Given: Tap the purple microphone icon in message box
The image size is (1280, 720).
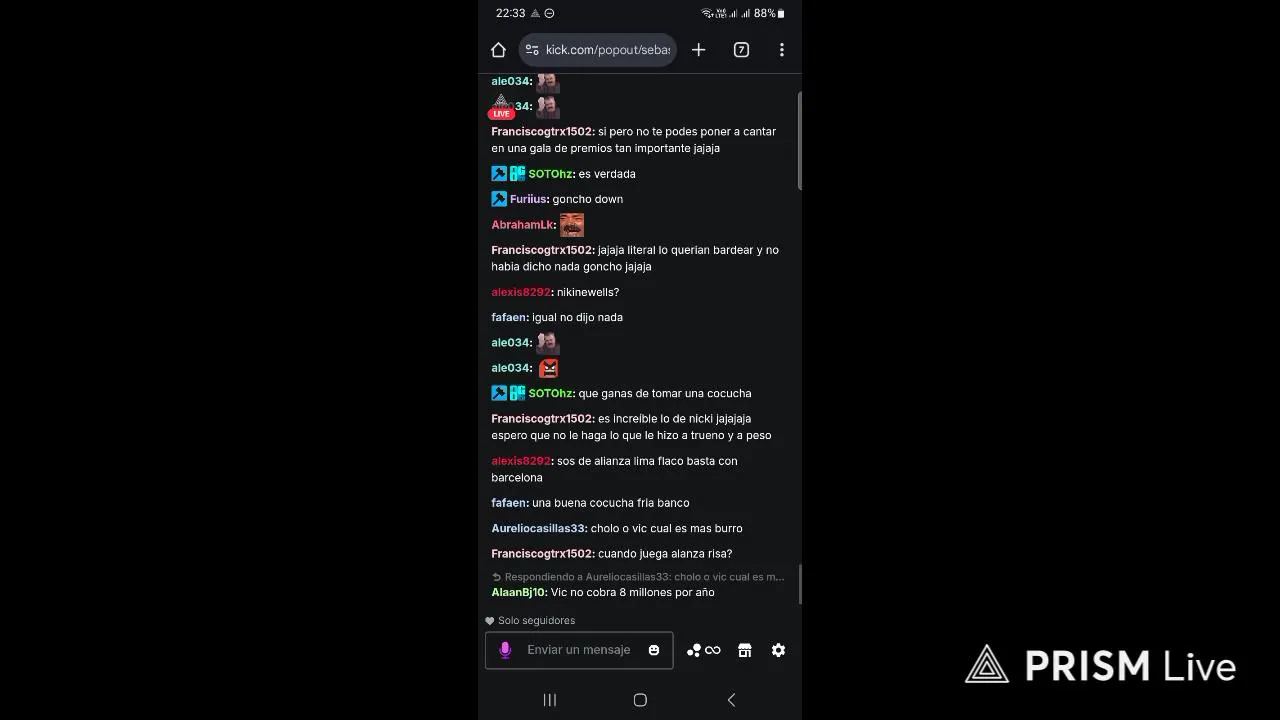Looking at the screenshot, I should coord(505,650).
